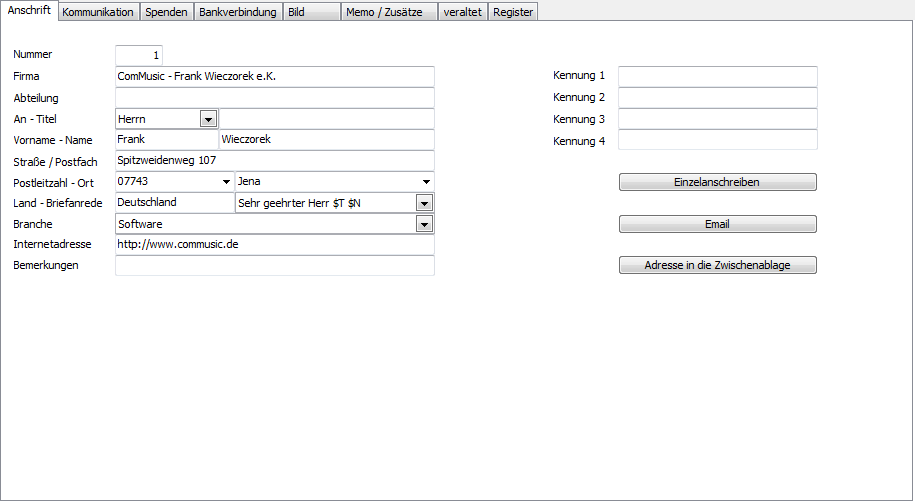Expand the Postleitzahl dropdown list
The image size is (915, 502).
pos(225,182)
